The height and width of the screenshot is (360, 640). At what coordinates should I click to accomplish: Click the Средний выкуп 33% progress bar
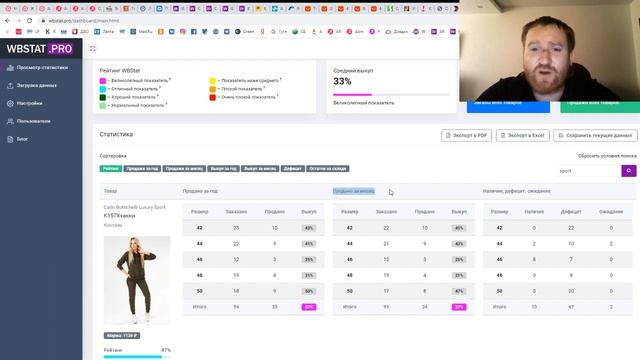391,95
